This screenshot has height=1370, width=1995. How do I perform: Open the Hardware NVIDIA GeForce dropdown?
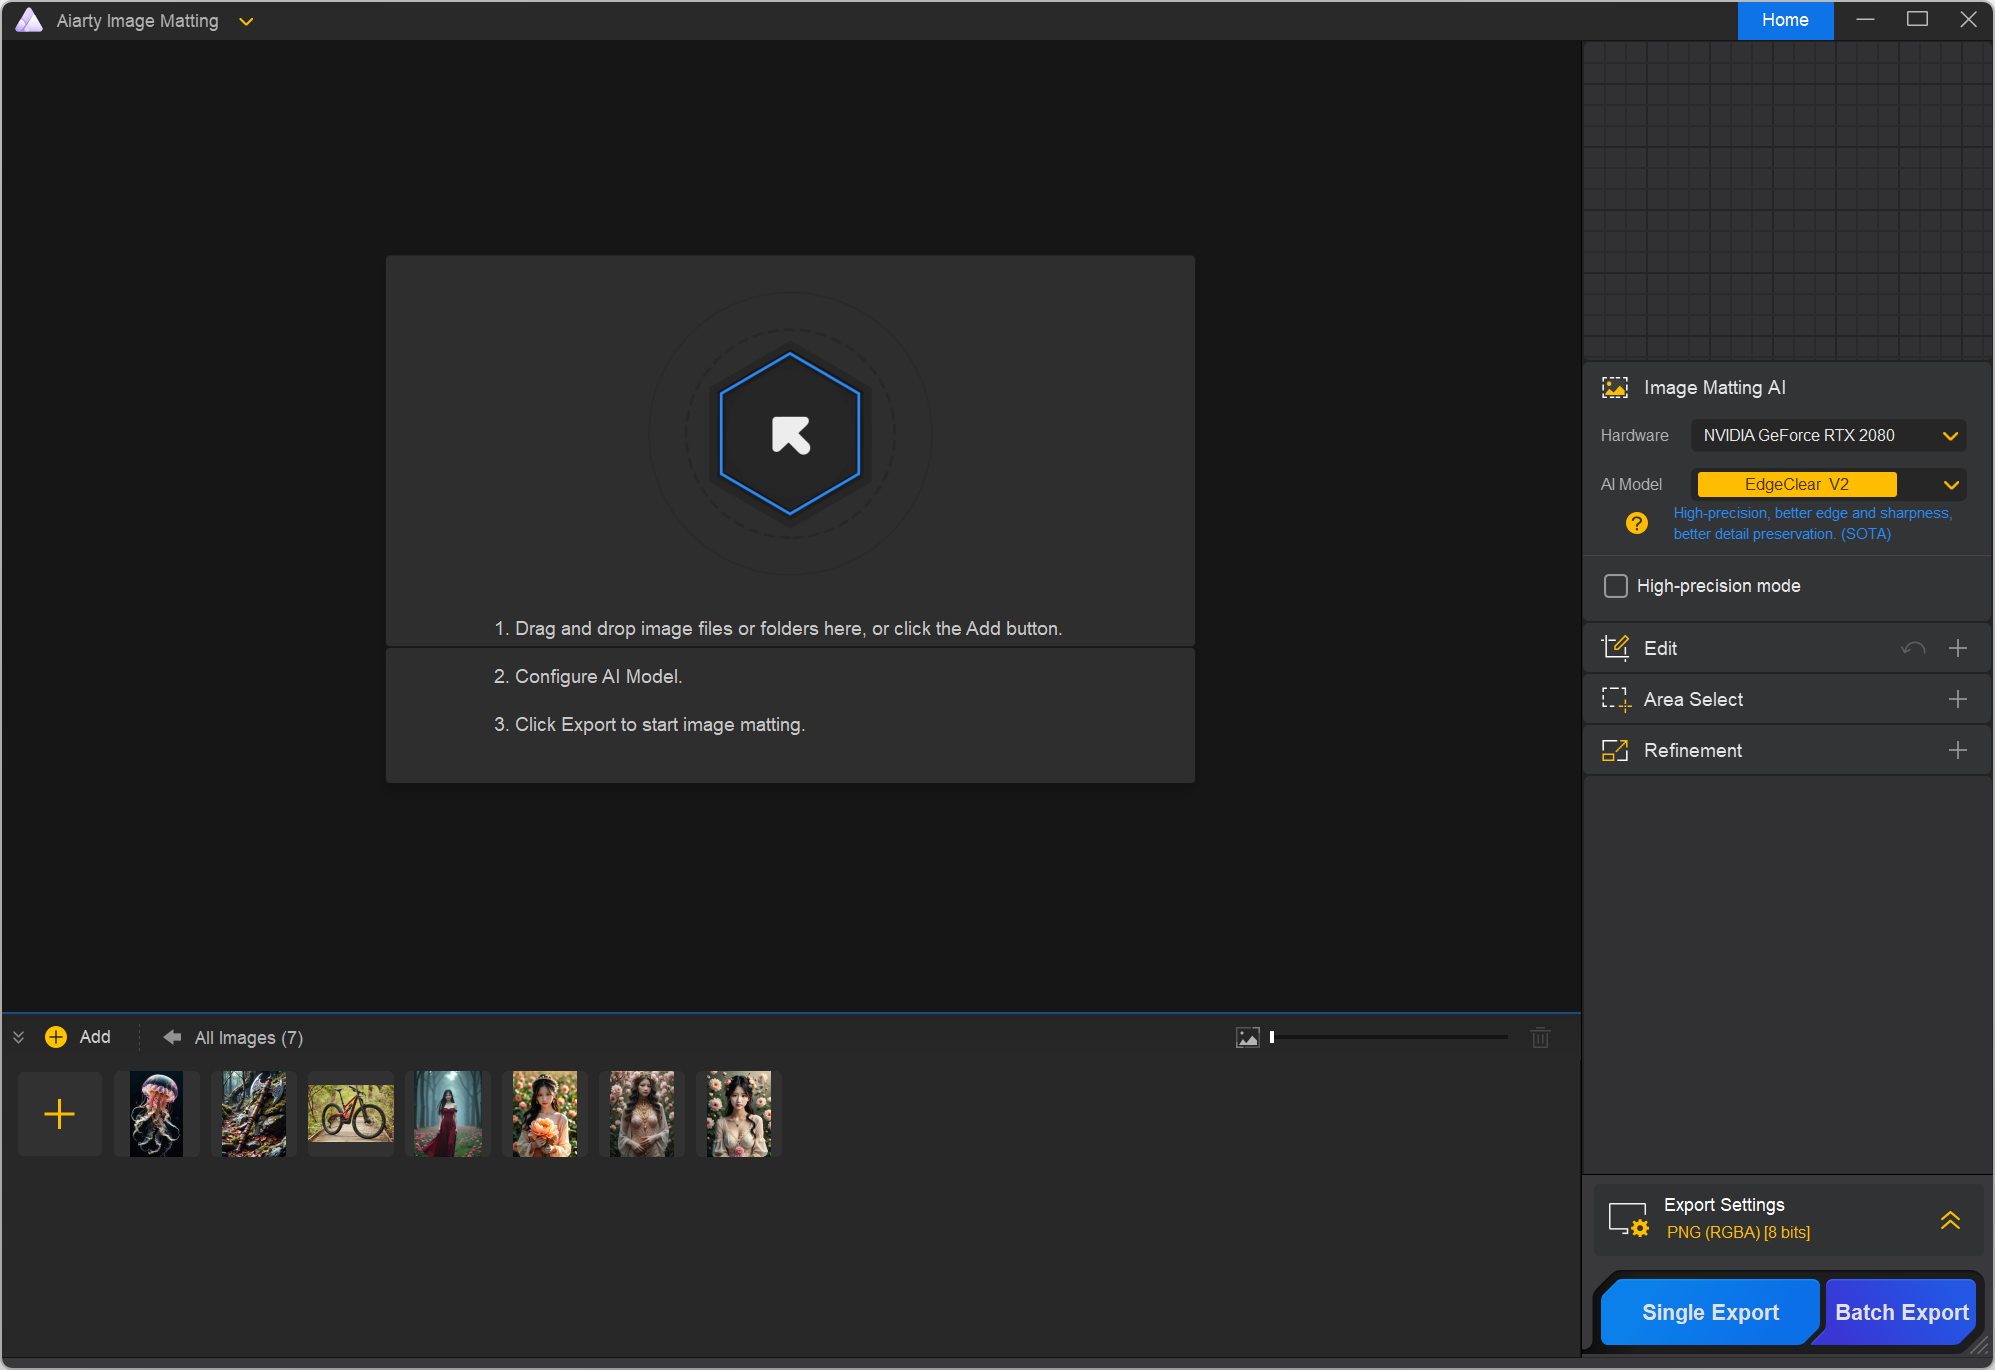(x=1828, y=435)
